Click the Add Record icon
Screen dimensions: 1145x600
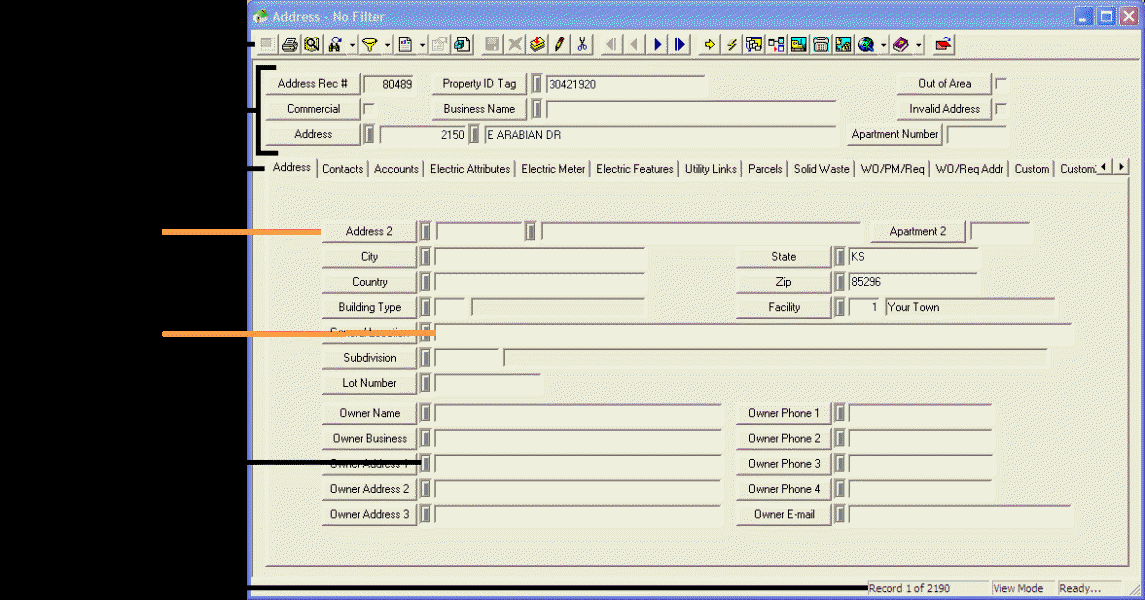point(537,45)
